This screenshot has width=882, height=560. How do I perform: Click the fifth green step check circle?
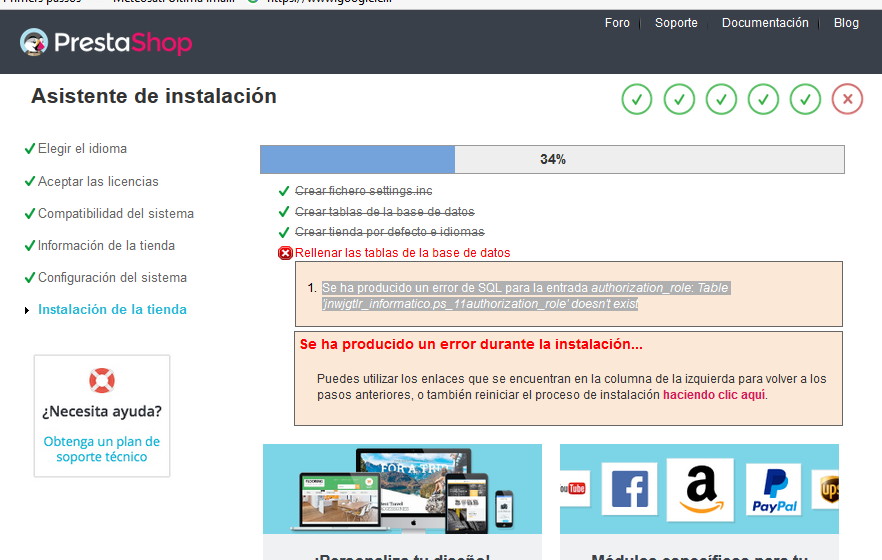[806, 100]
